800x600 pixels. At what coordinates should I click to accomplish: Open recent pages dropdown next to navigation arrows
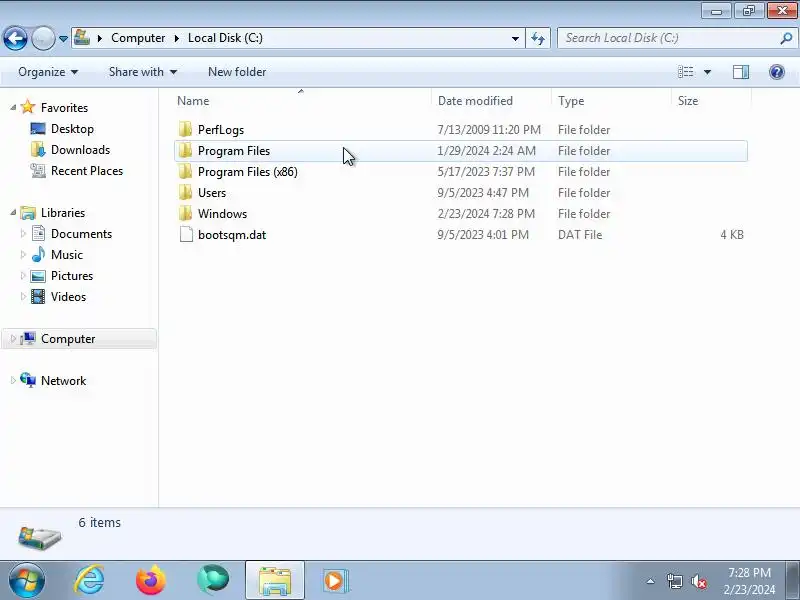click(63, 39)
